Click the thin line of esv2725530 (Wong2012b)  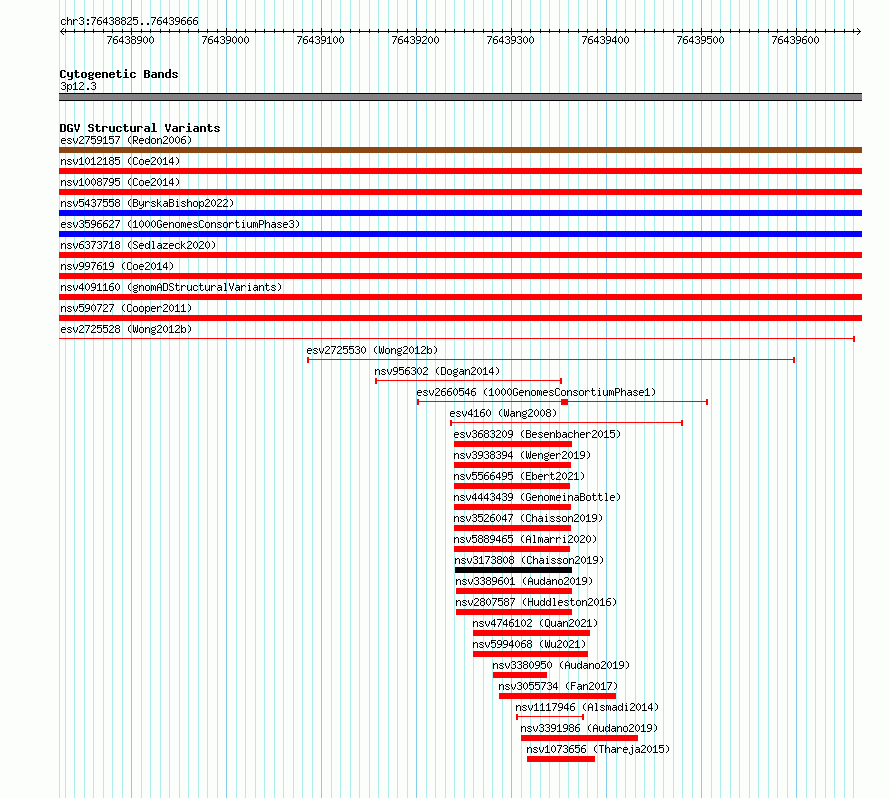(551, 360)
